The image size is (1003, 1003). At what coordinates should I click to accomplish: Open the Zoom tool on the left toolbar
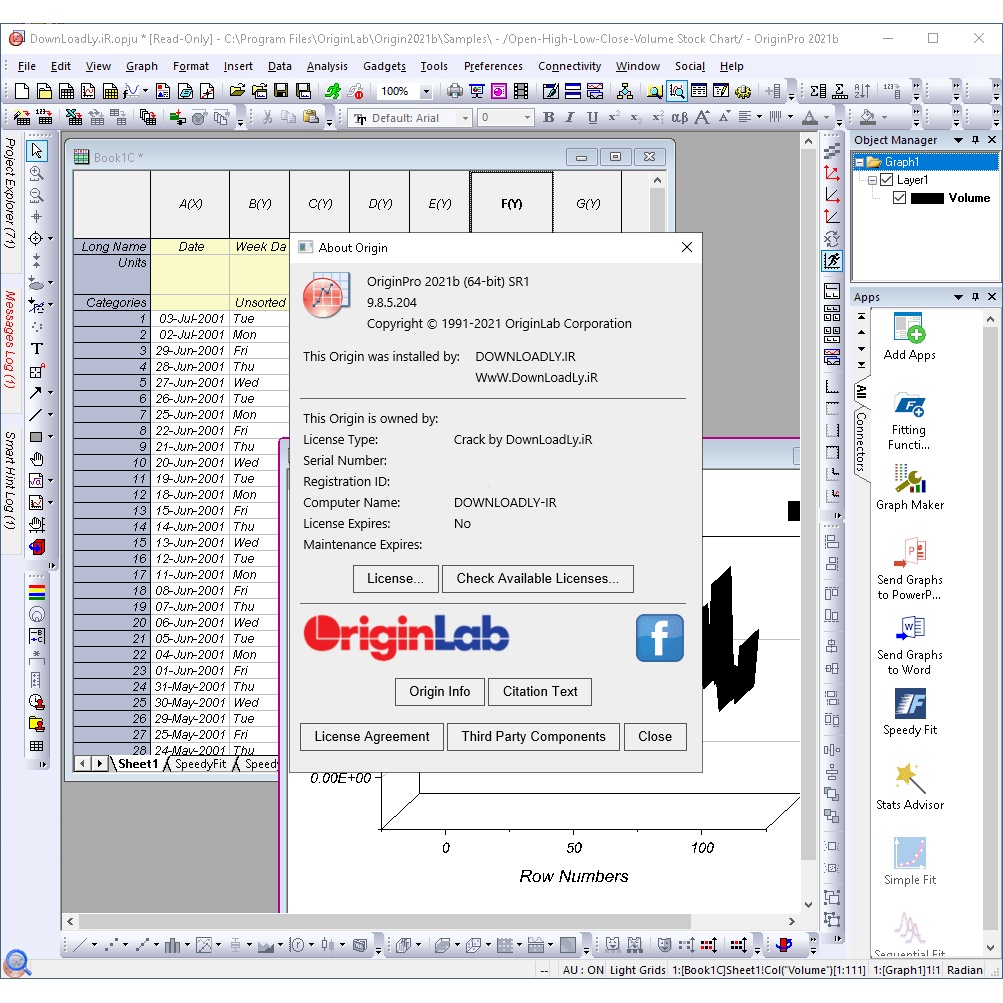point(36,172)
